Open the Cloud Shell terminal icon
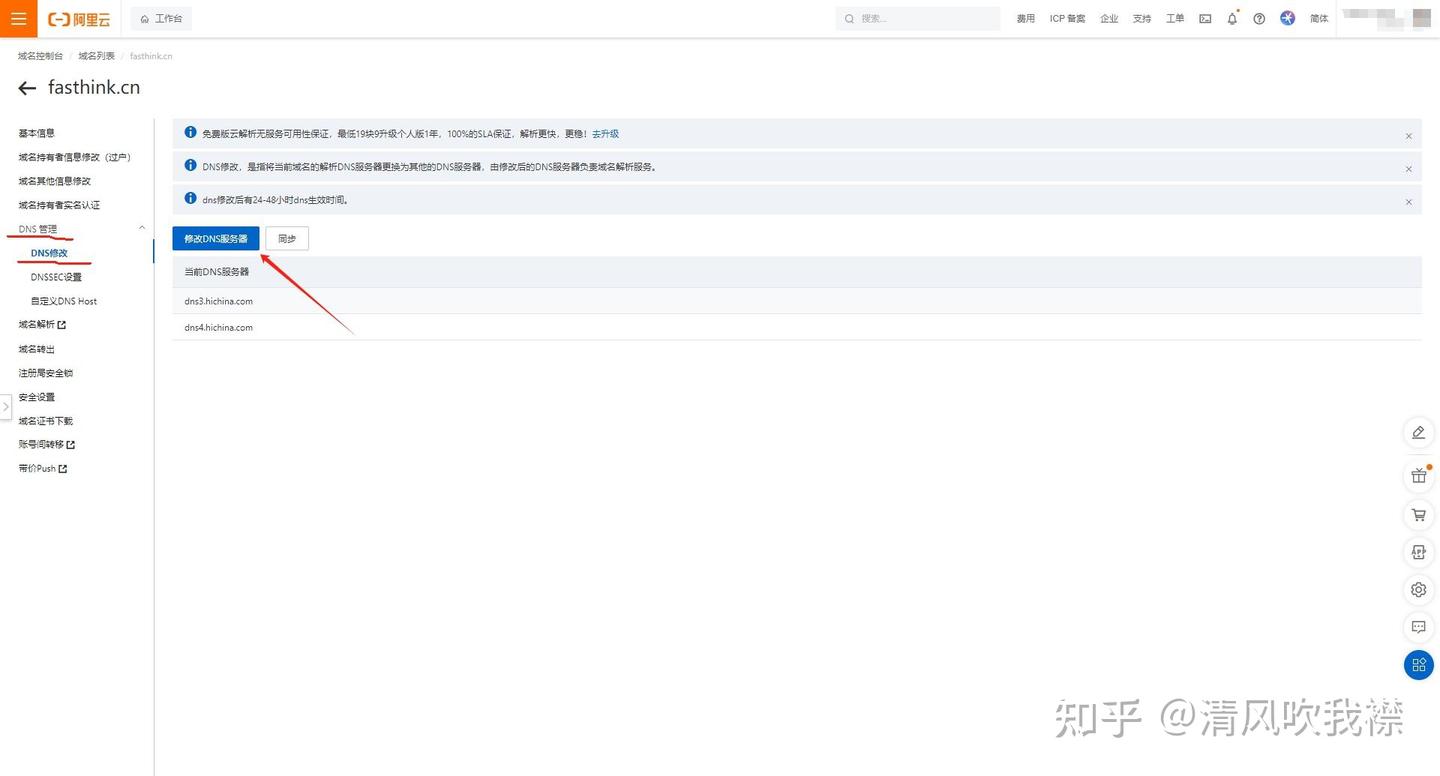This screenshot has width=1440, height=776. pos(1205,19)
